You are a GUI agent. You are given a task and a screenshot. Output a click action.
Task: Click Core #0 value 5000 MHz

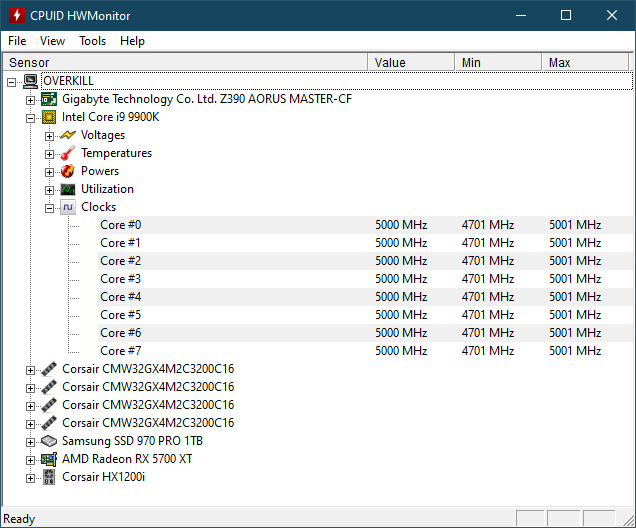pos(401,225)
